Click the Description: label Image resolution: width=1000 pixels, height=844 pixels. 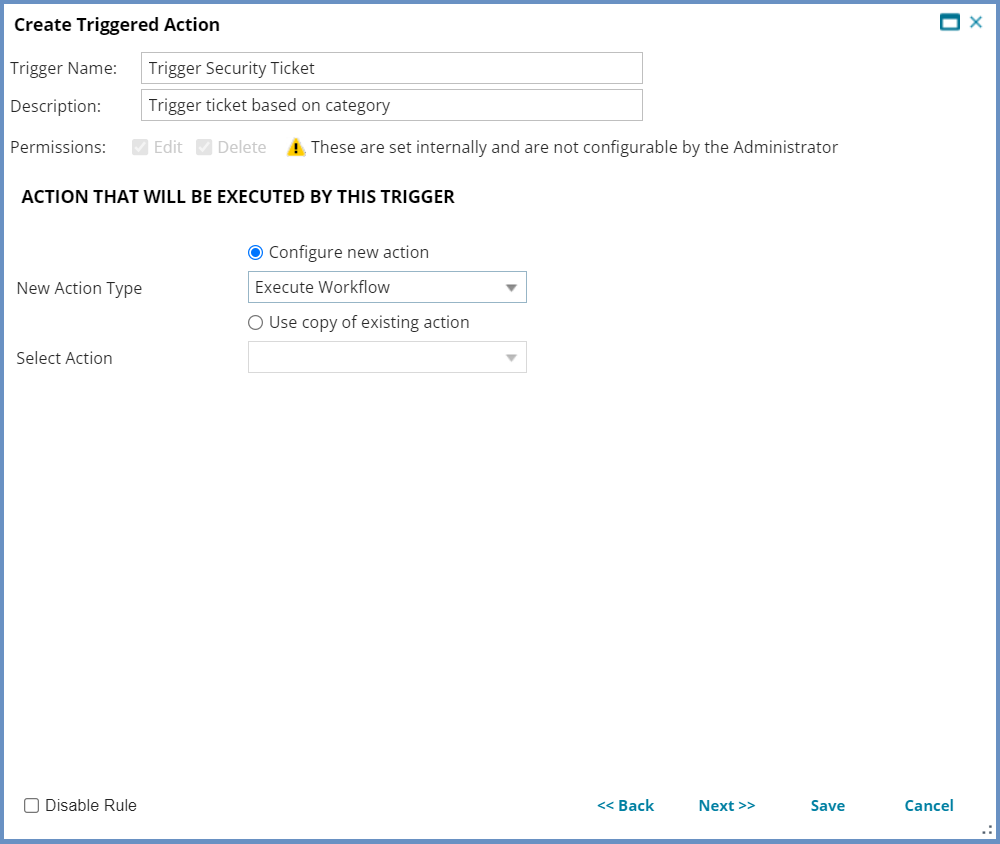click(x=55, y=106)
